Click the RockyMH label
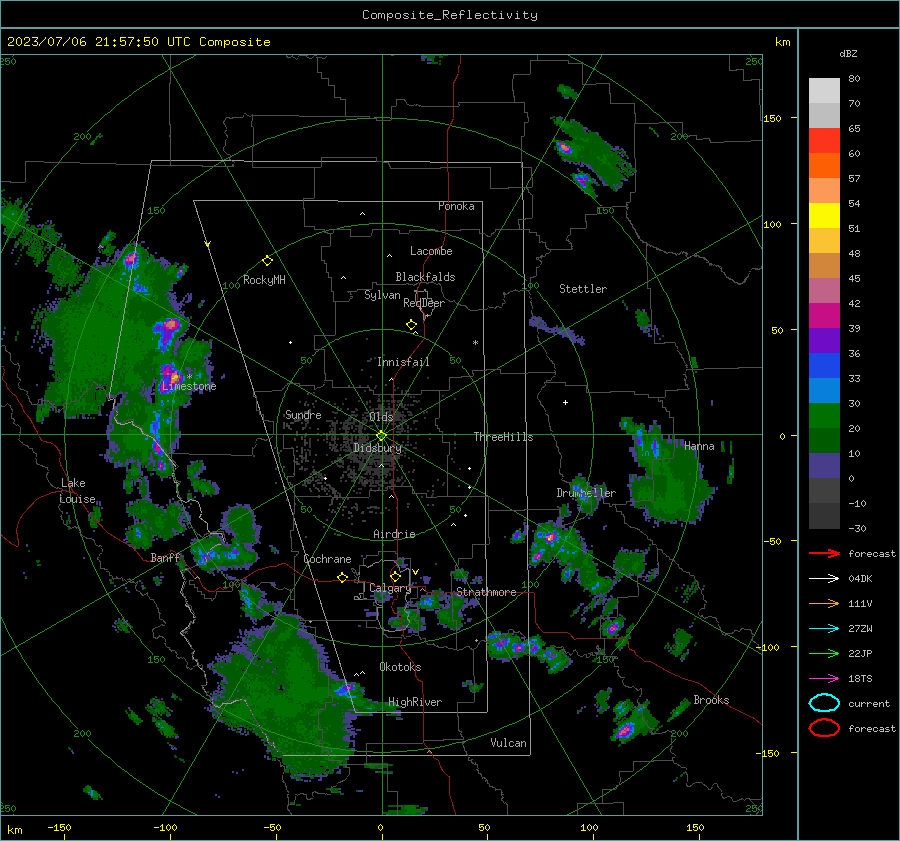Screen dimensions: 900x841 click(x=264, y=280)
